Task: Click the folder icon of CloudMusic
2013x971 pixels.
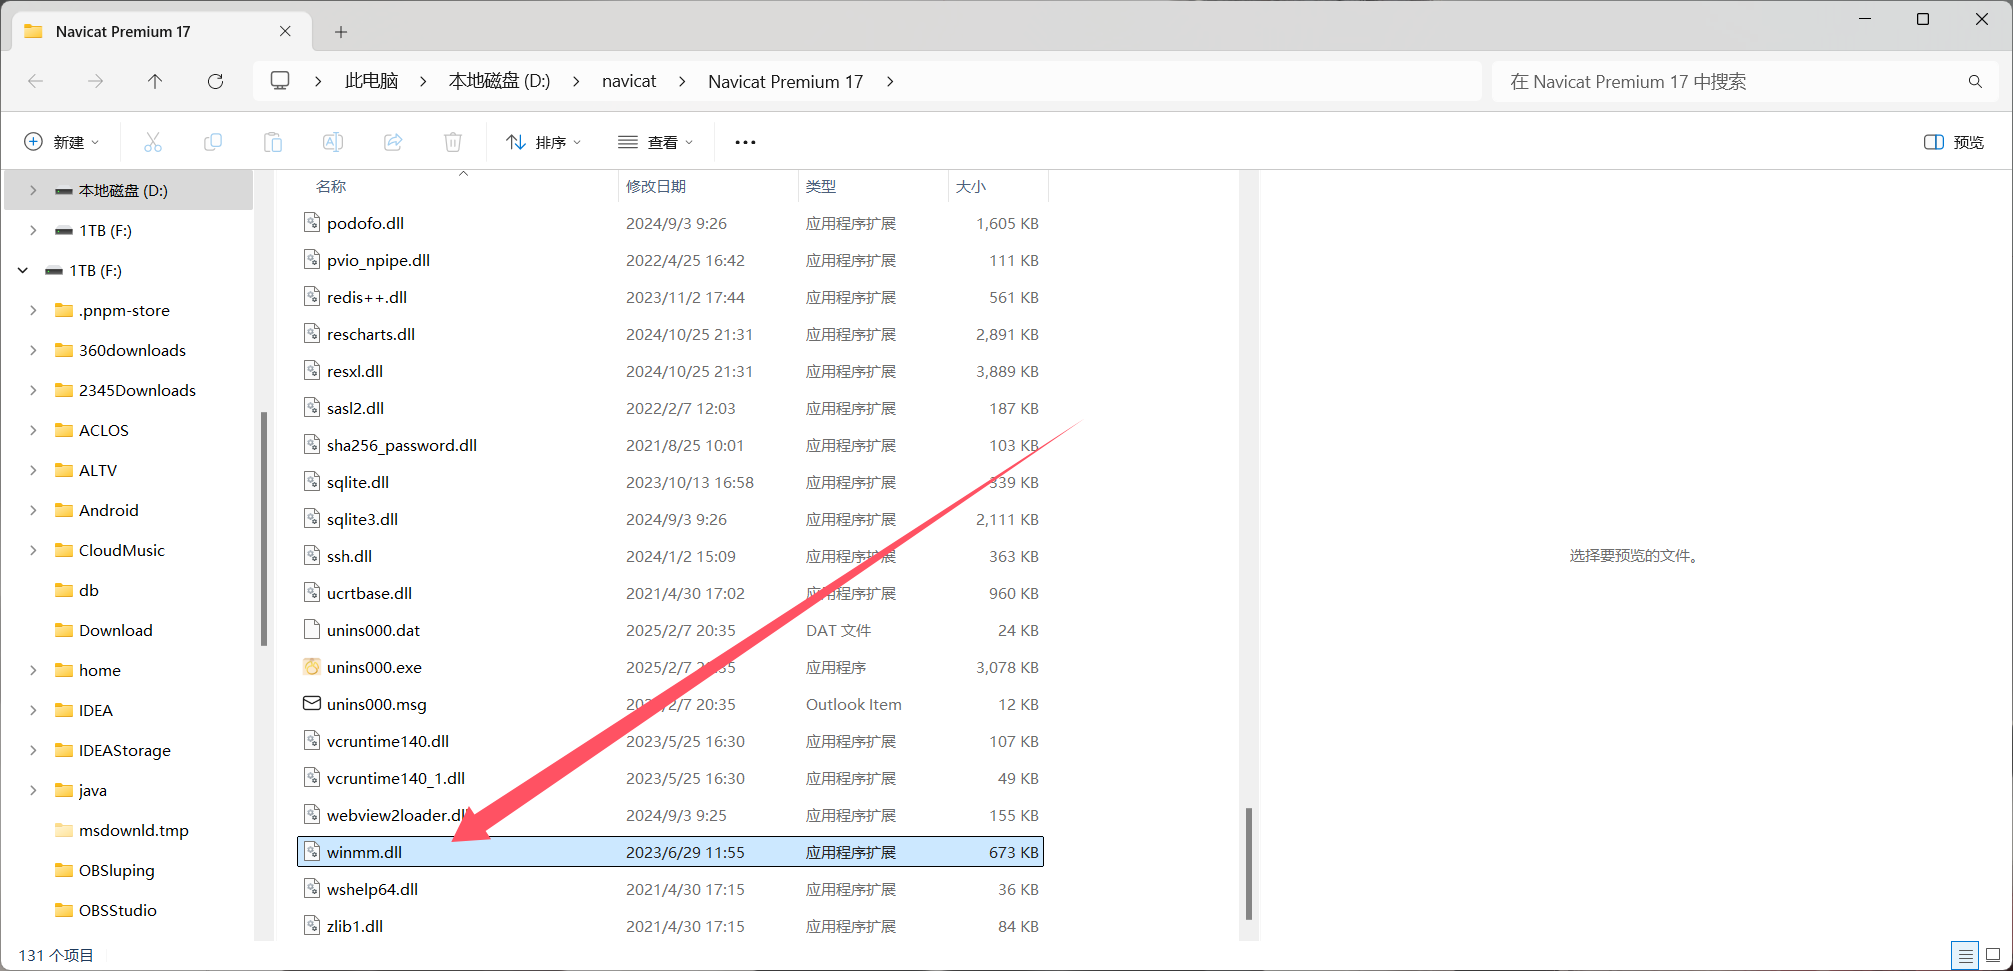Action: 64,550
